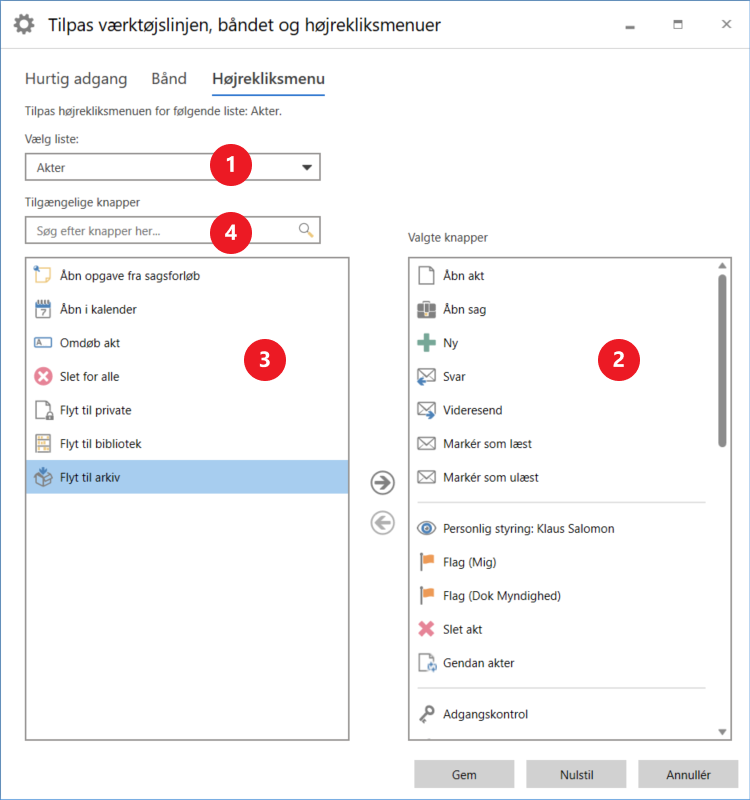Click the right arrow to add selected button
This screenshot has height=800, width=750.
[x=383, y=482]
